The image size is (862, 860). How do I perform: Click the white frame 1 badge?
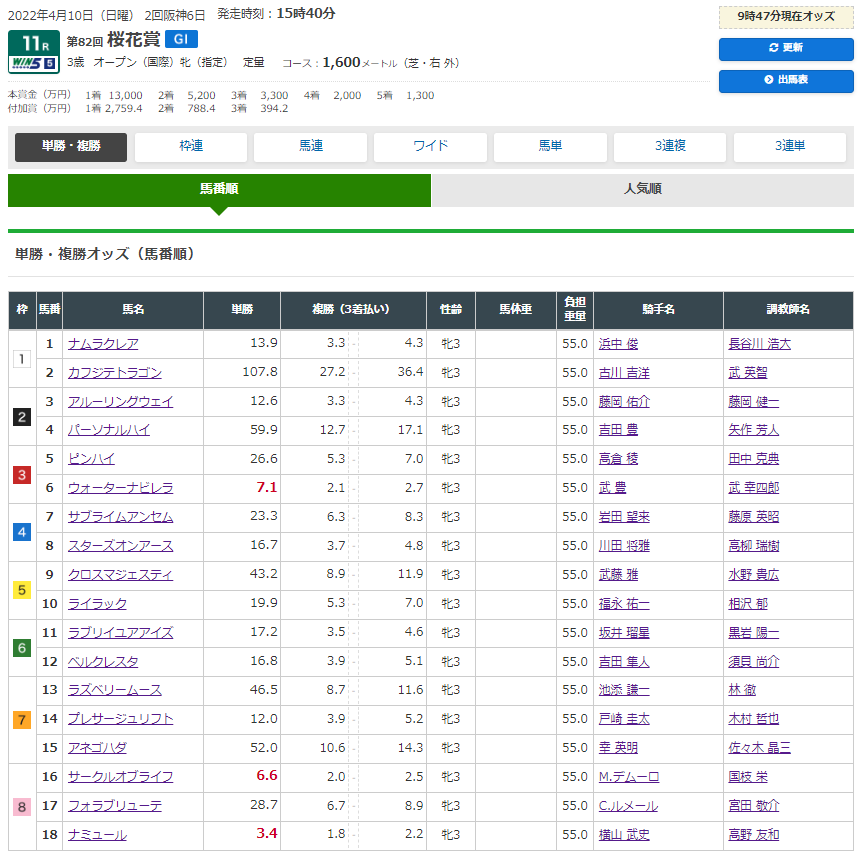22,360
